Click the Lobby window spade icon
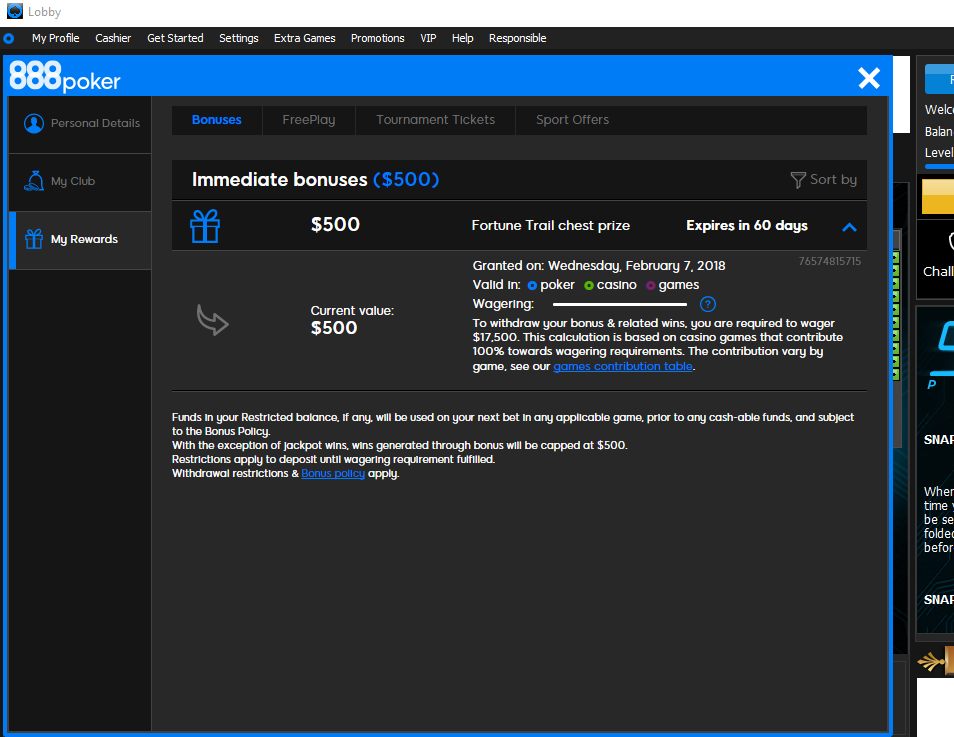 click(15, 11)
